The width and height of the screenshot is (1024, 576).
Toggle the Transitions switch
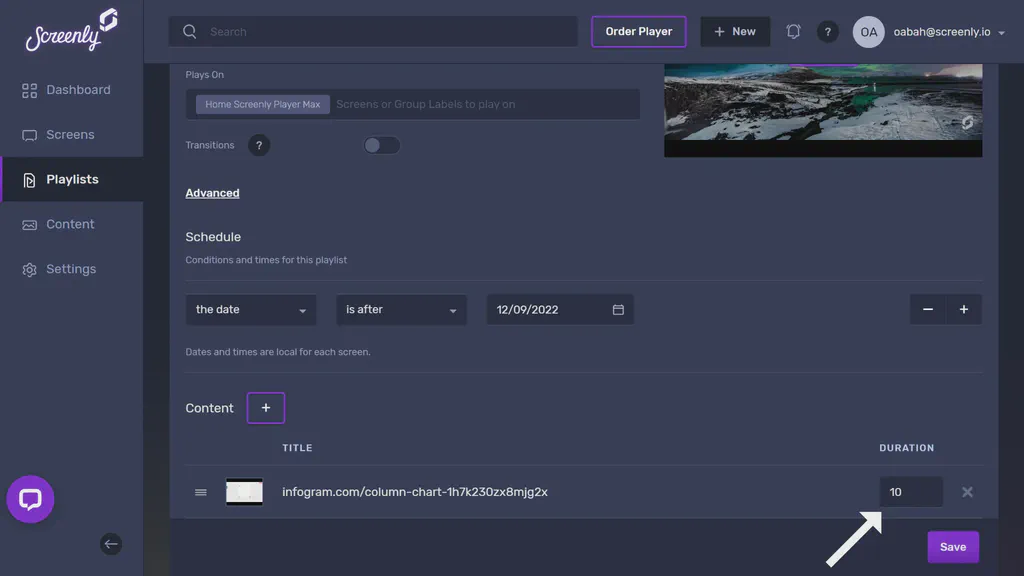tap(381, 145)
